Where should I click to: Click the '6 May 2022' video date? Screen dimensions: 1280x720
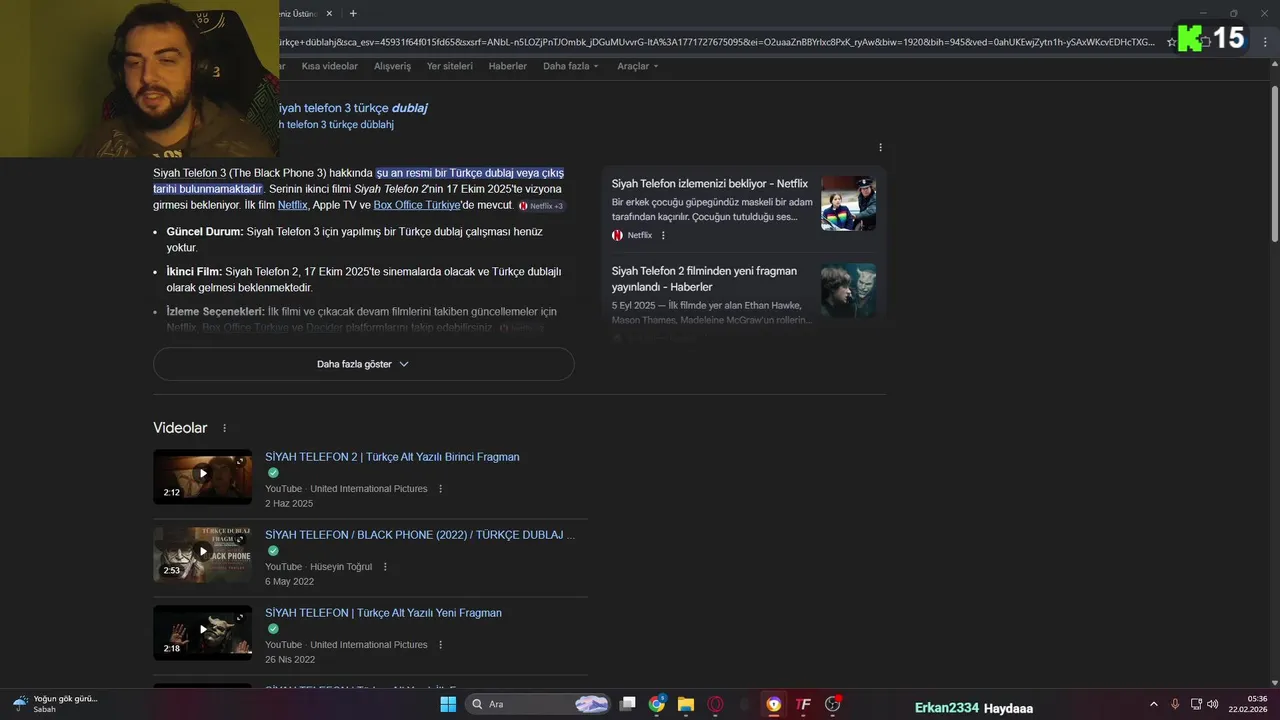tap(289, 582)
